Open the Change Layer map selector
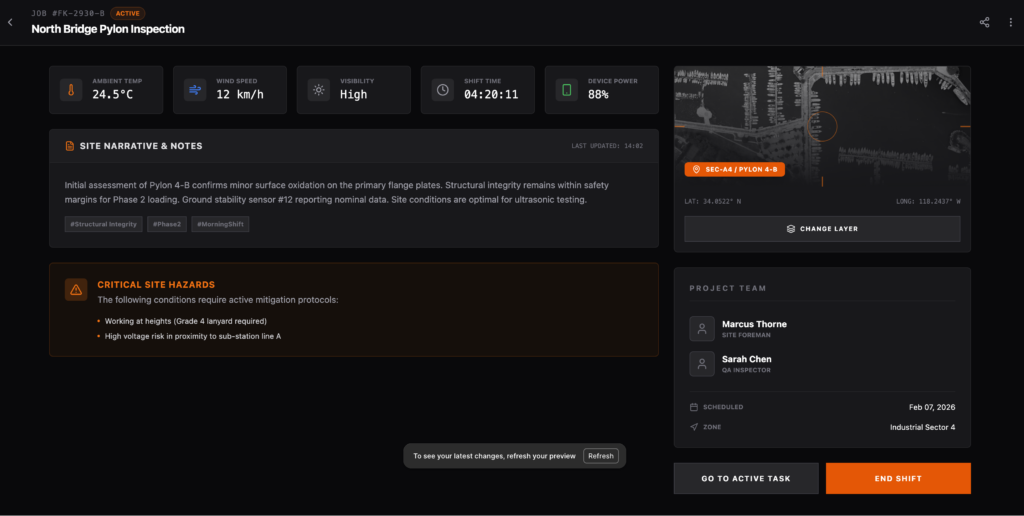Image resolution: width=1024 pixels, height=516 pixels. coord(821,229)
